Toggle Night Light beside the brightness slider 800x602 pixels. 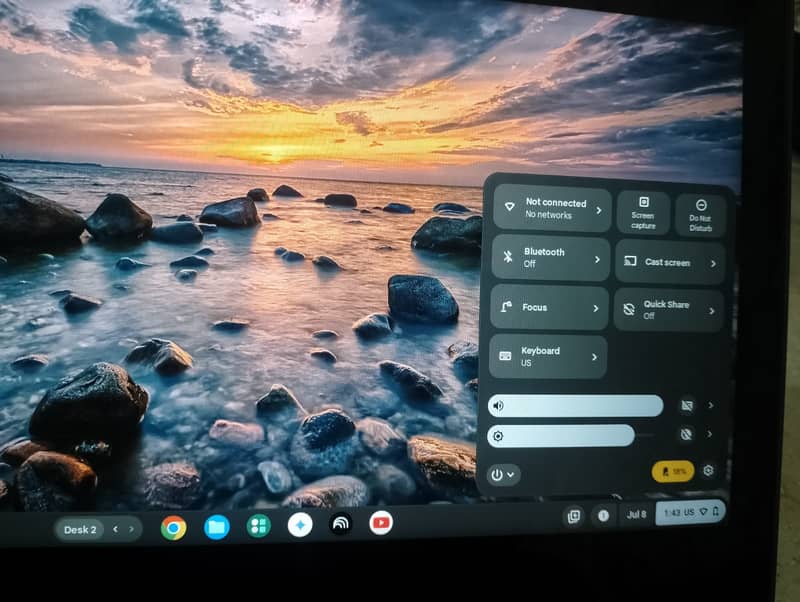click(686, 434)
